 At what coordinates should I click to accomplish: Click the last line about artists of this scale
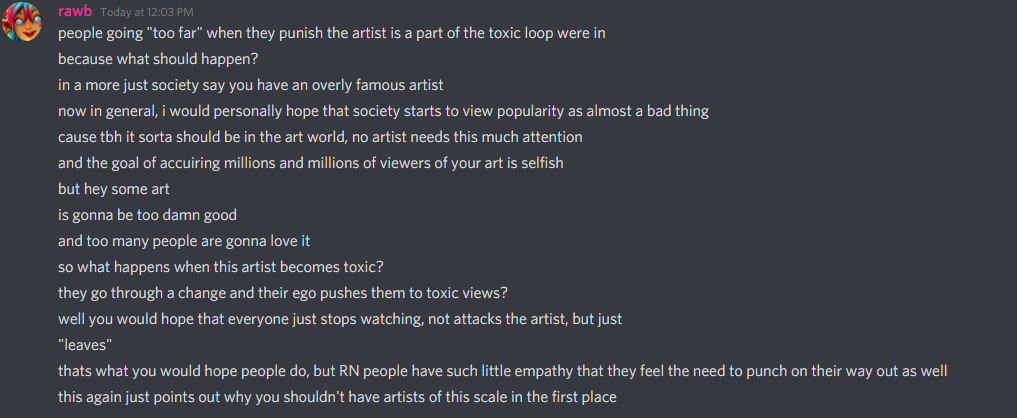point(337,397)
